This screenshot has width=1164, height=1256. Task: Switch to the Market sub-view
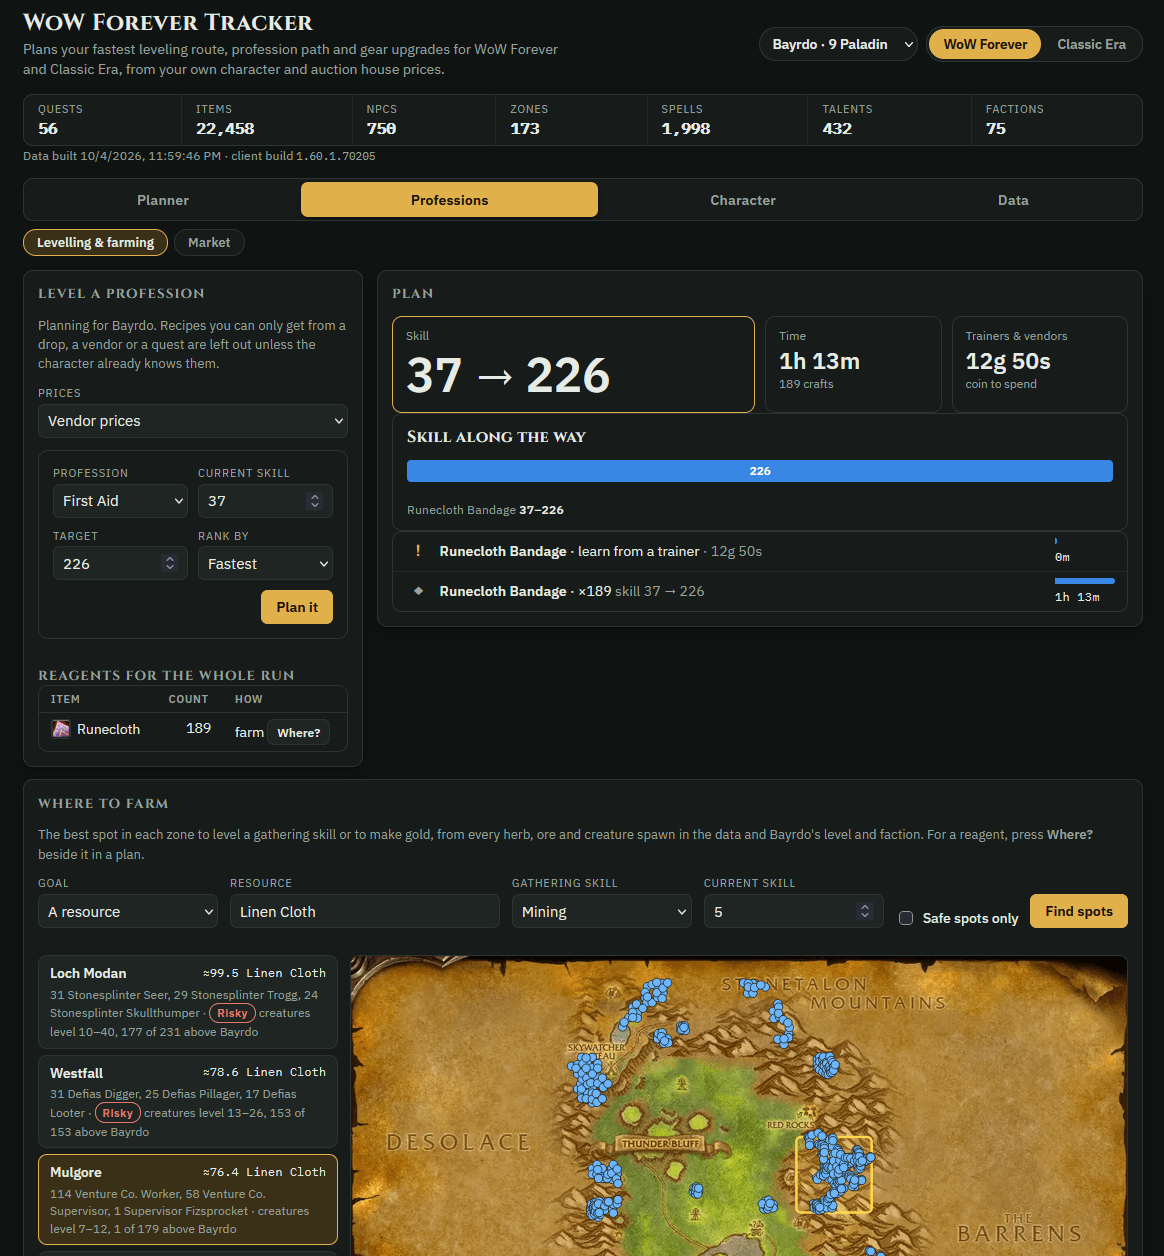[x=209, y=242]
